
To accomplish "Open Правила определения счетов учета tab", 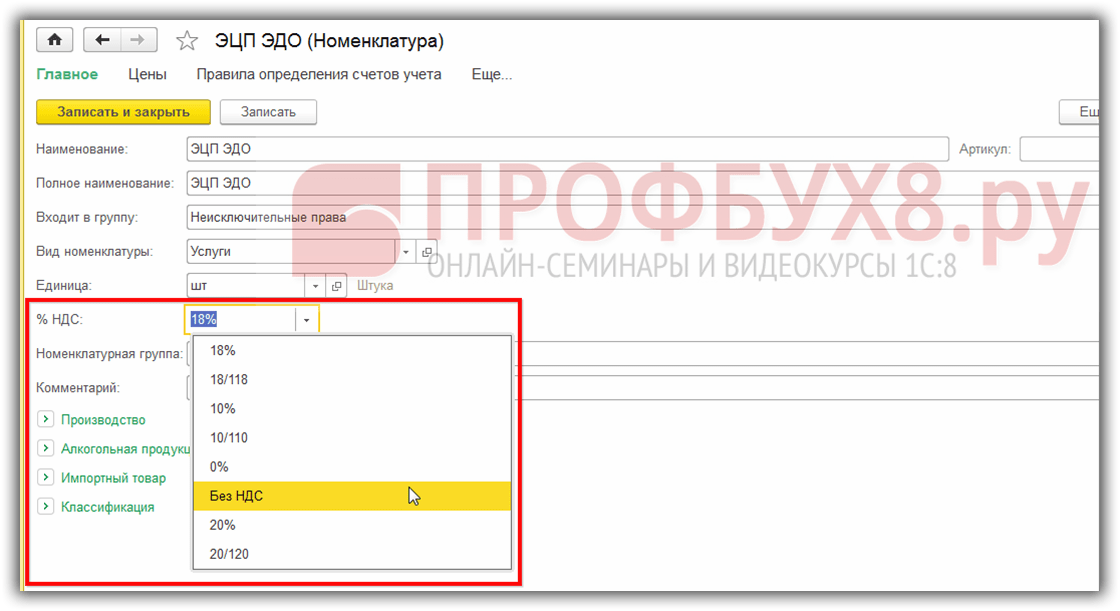I will [318, 74].
